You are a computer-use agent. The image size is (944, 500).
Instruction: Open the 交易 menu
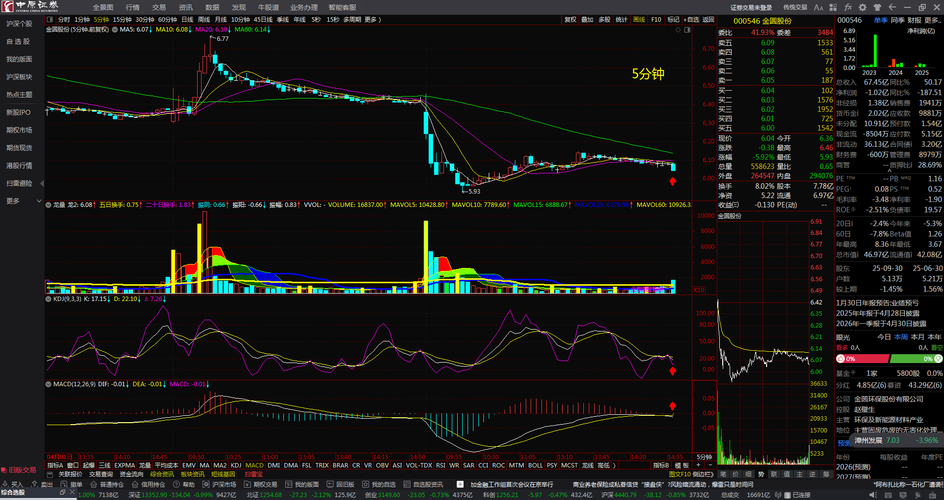click(159, 7)
